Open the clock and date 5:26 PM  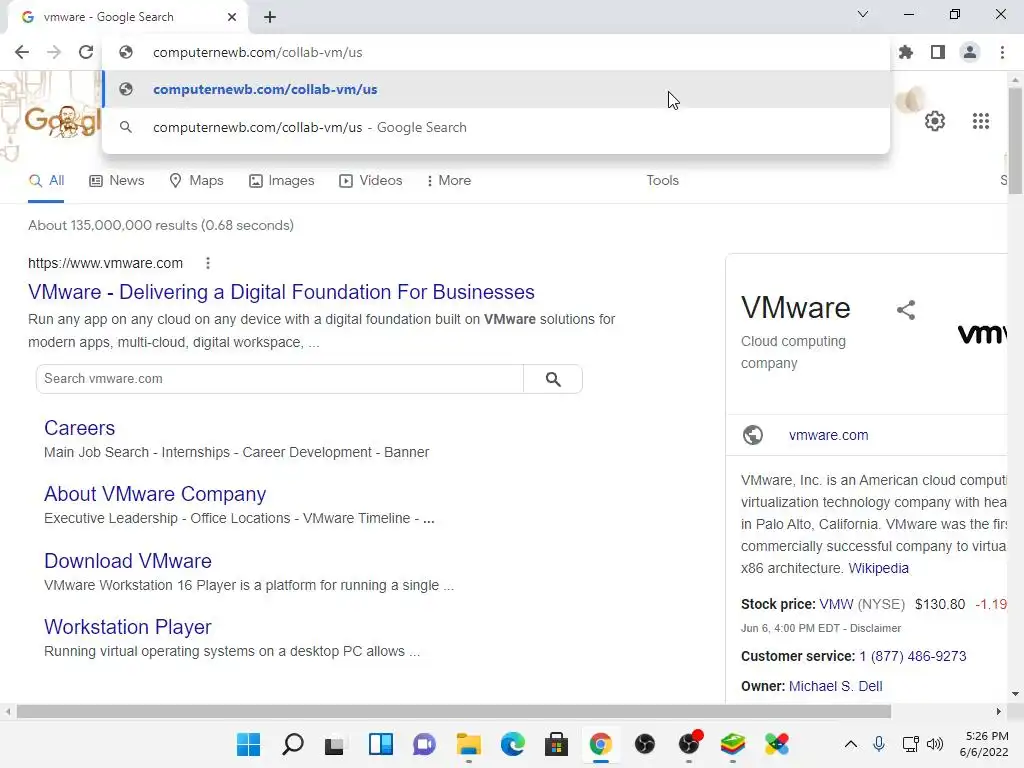tap(984, 744)
